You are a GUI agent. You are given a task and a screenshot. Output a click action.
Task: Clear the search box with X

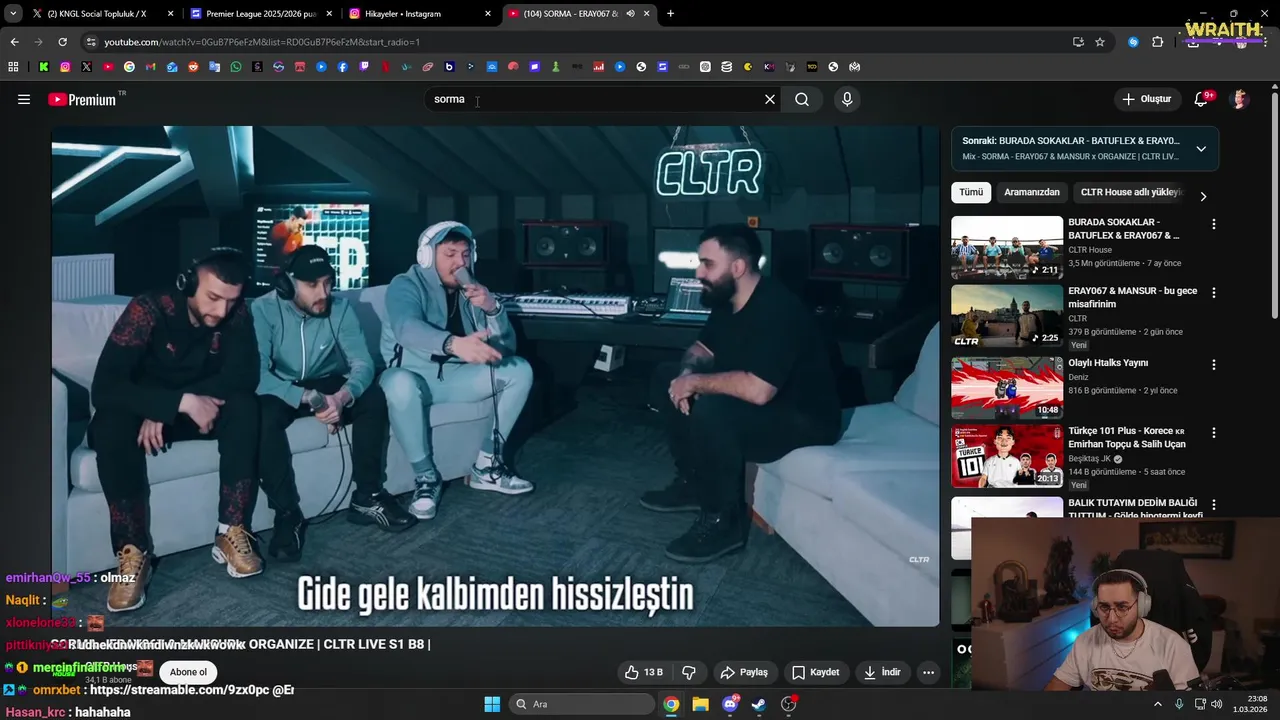coord(770,99)
